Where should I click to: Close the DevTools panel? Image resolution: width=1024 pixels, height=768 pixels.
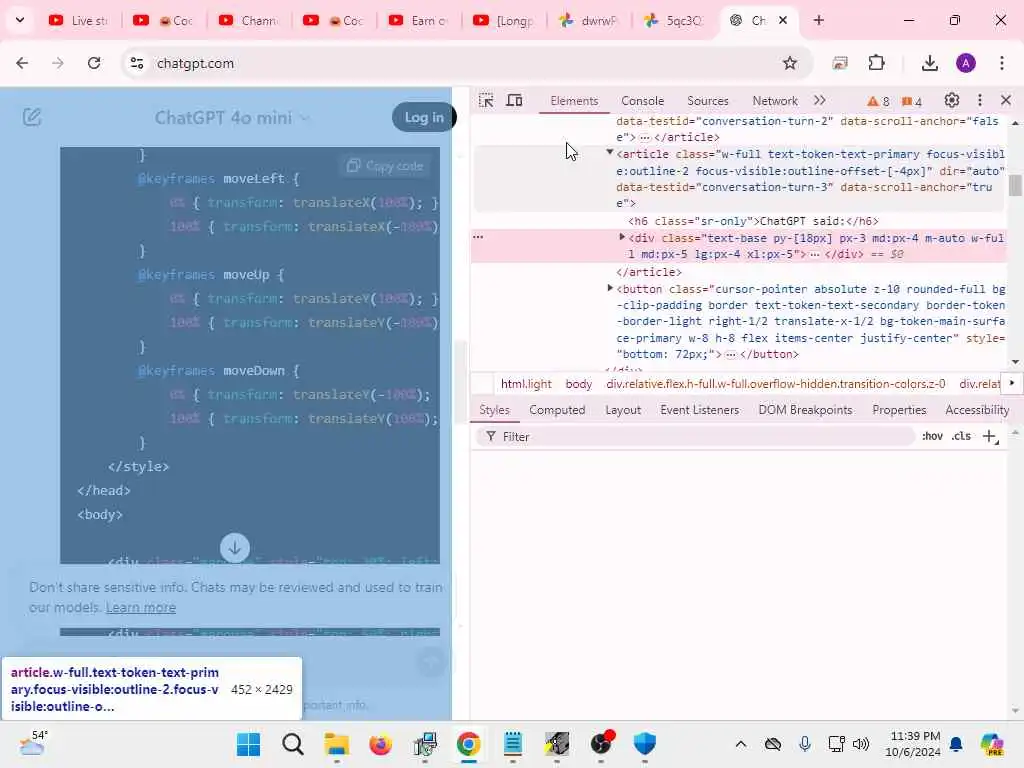click(x=1006, y=101)
